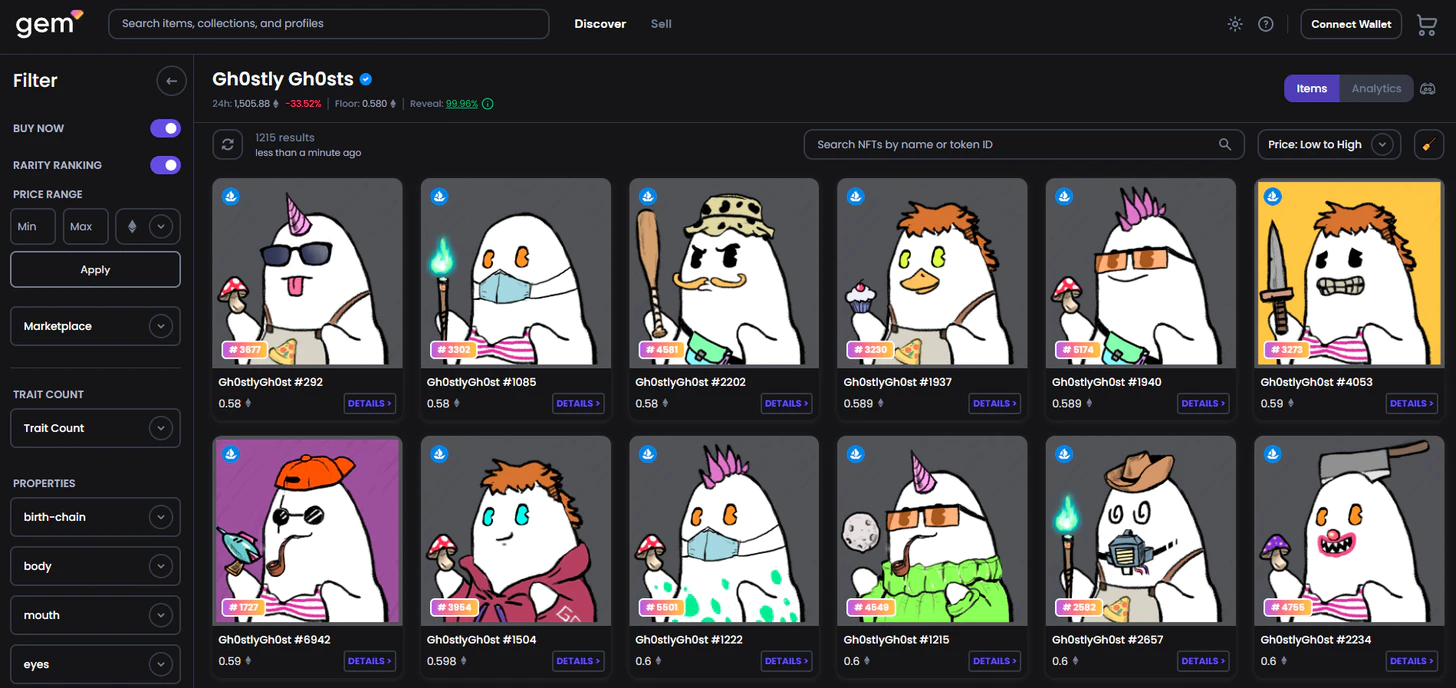Open the Discord icon next to Analytics
The image size is (1456, 688).
pyautogui.click(x=1428, y=89)
